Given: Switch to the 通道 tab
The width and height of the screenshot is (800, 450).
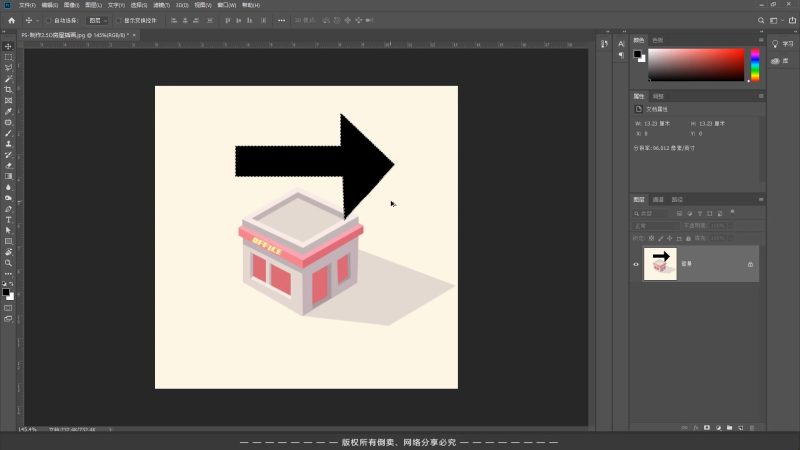Looking at the screenshot, I should tap(658, 199).
